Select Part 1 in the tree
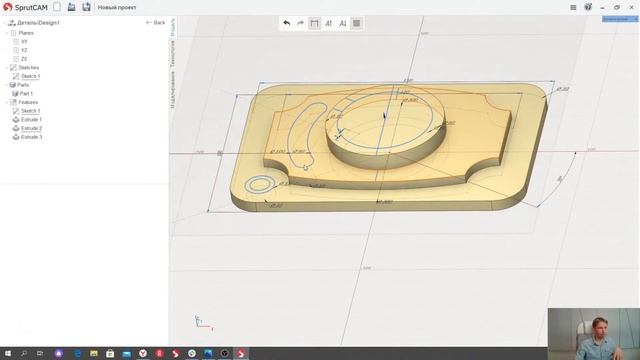Screen dimensions: 640x360 point(26,93)
